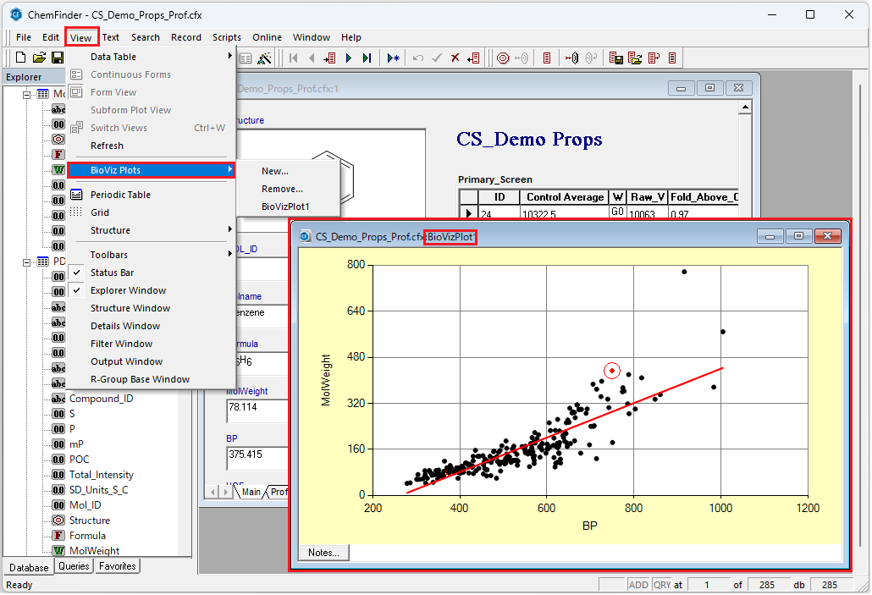Select BioVizPlot1 in the submenu
This screenshot has width=872, height=595.
tap(286, 206)
